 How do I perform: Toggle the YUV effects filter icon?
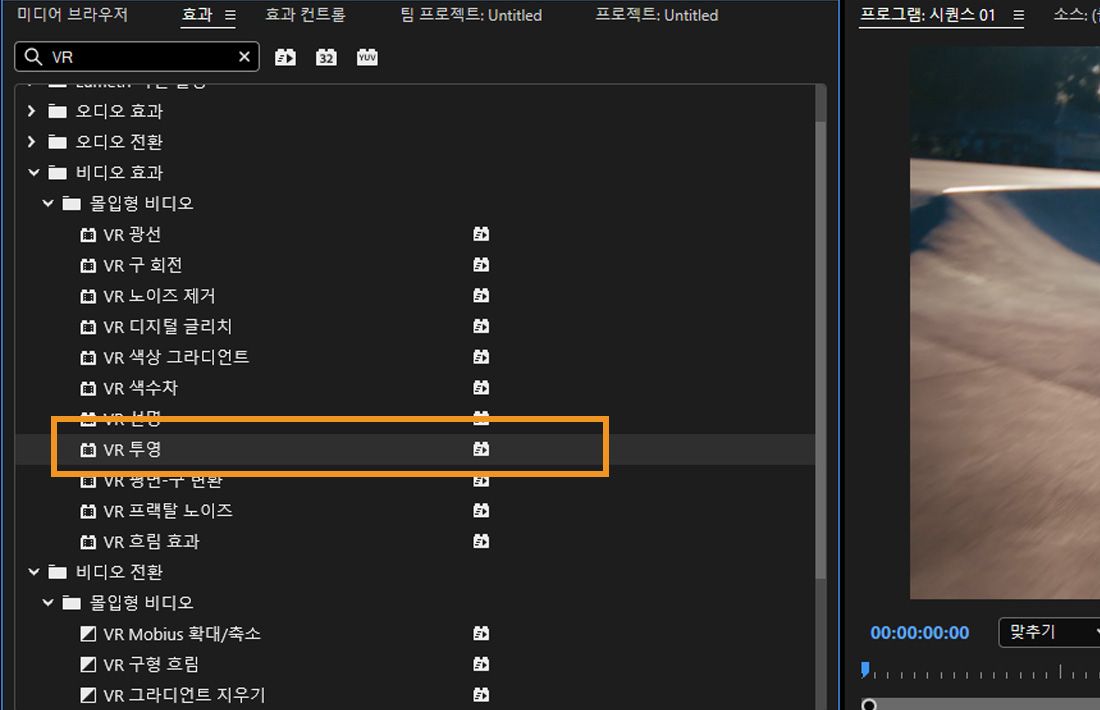[x=366, y=57]
